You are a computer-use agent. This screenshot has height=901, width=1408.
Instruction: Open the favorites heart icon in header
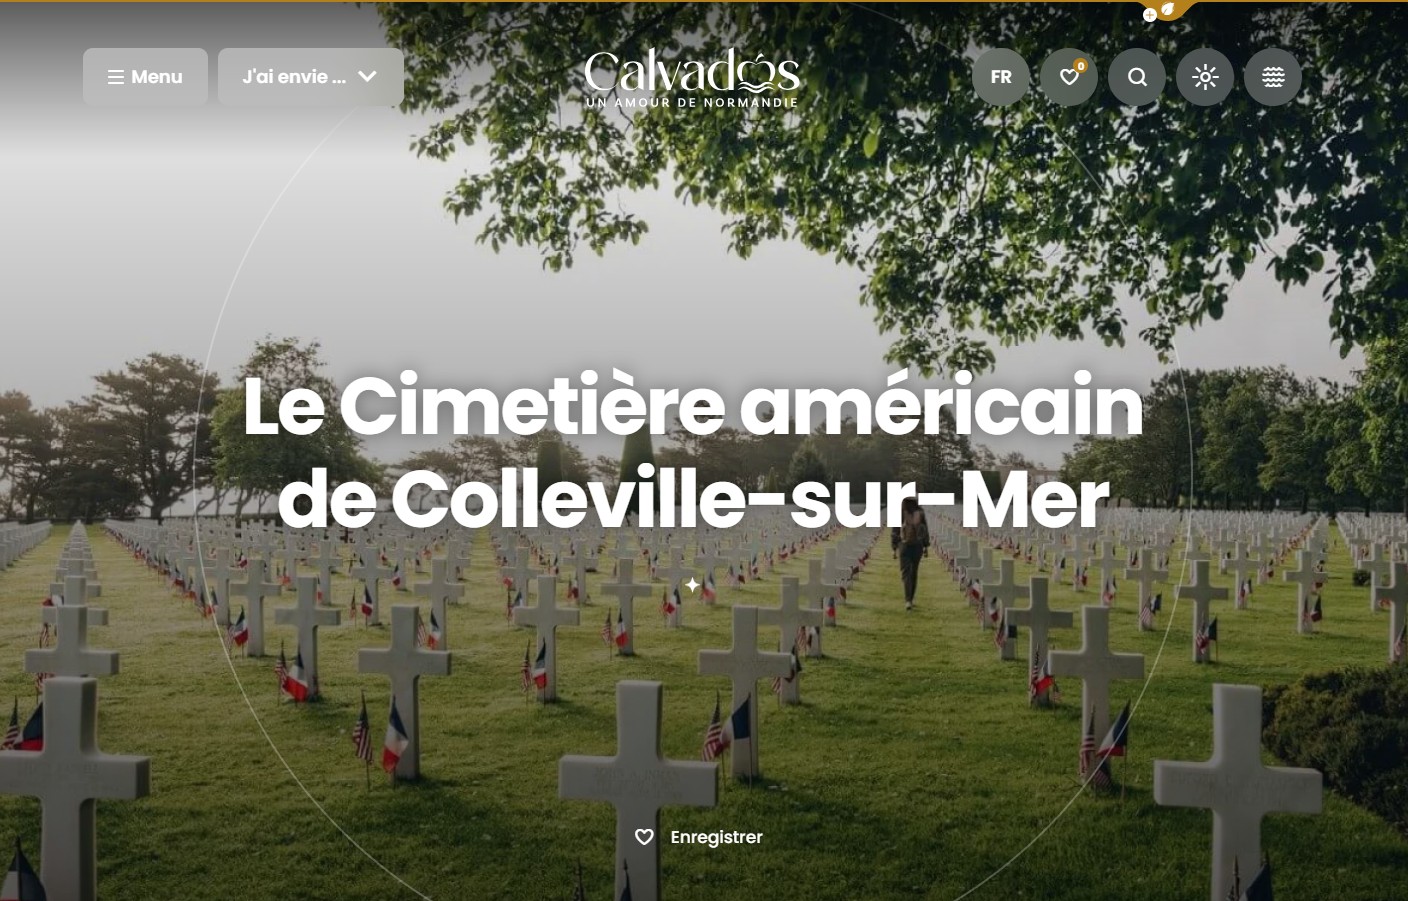coord(1069,77)
